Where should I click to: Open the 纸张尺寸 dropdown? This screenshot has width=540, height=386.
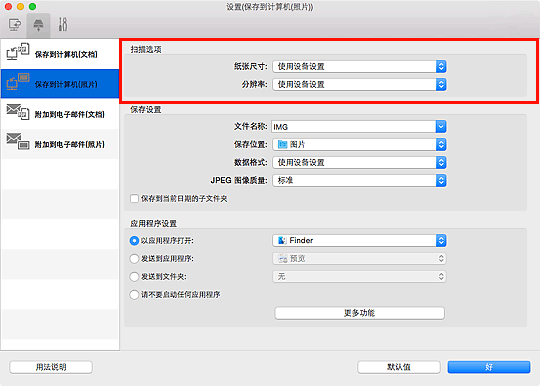[359, 66]
